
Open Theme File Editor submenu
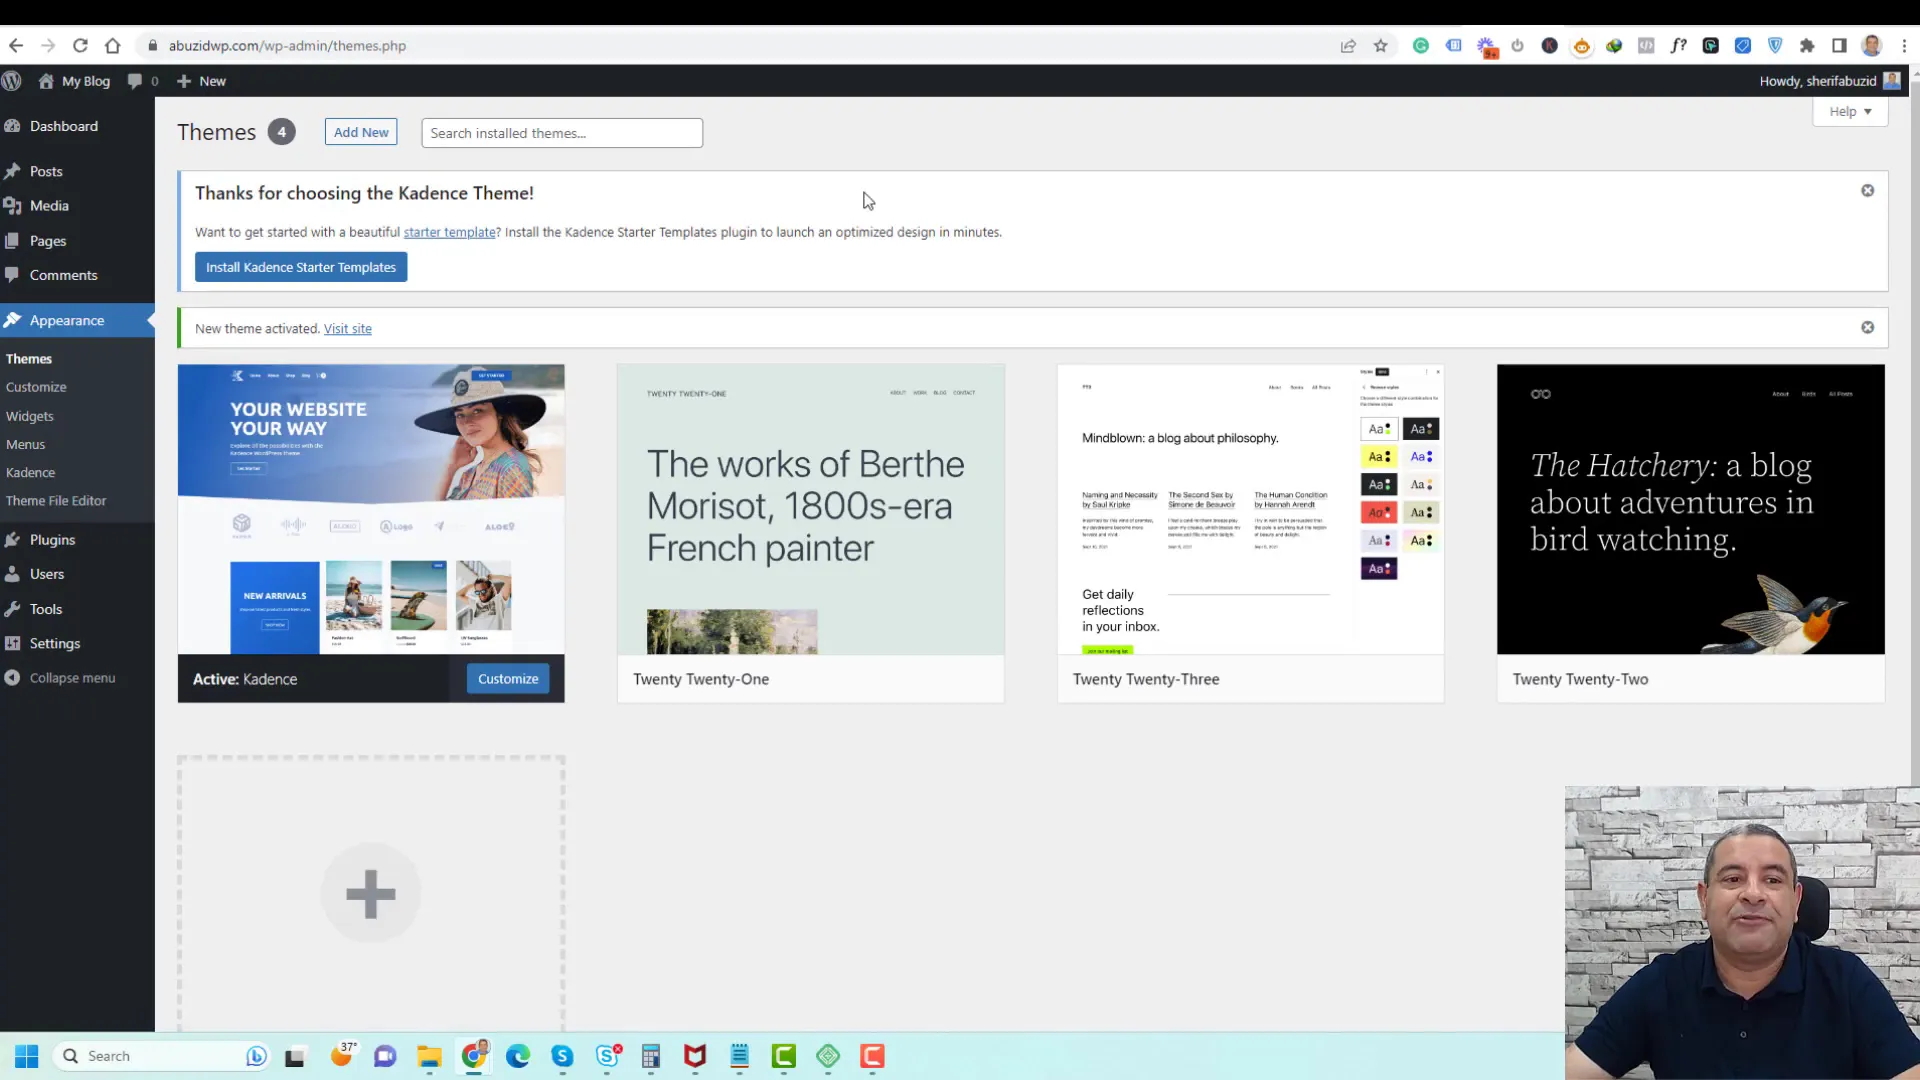click(56, 500)
